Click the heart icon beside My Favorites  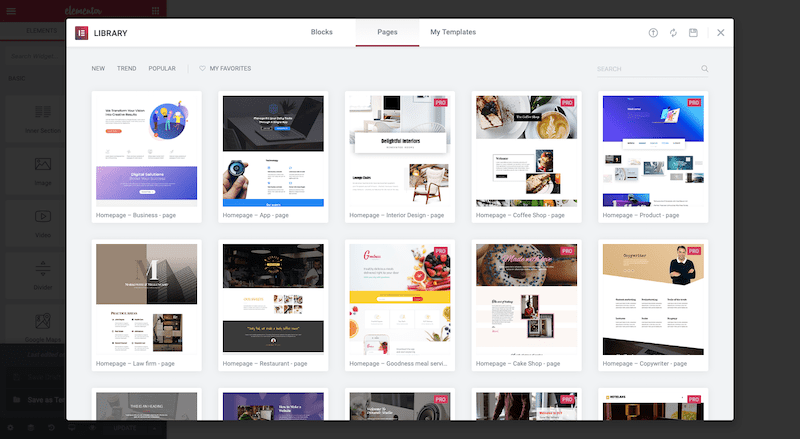(x=203, y=68)
